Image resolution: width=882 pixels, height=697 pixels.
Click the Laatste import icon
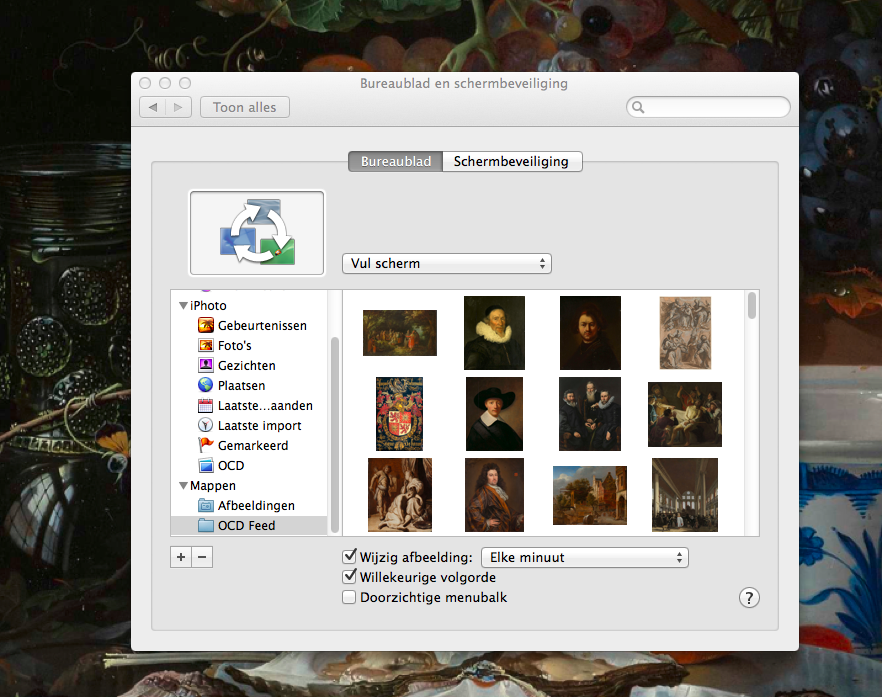tap(206, 425)
